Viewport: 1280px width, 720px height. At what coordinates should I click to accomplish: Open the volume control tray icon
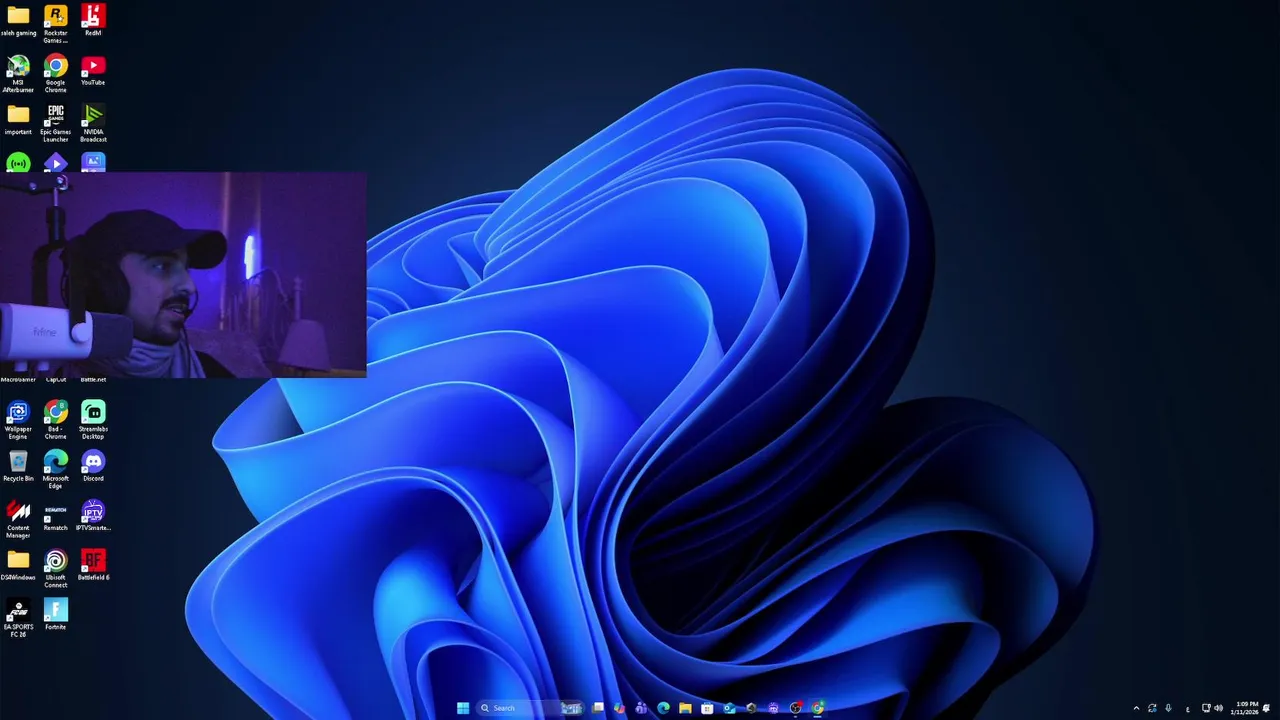pos(1219,708)
